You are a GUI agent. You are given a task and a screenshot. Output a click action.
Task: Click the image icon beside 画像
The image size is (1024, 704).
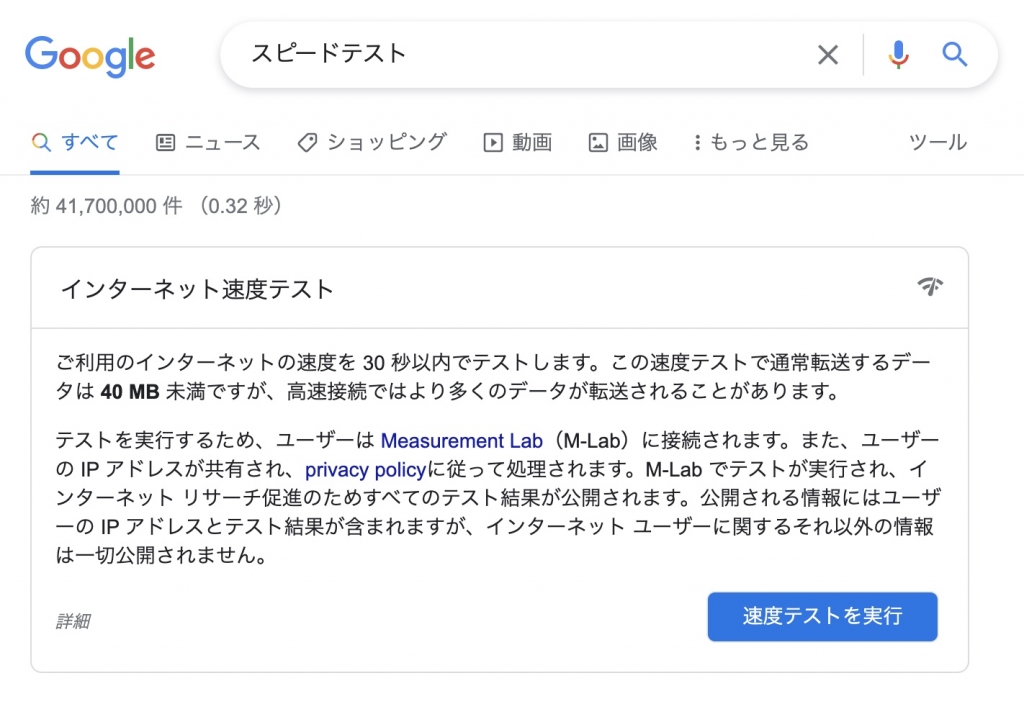pos(596,142)
